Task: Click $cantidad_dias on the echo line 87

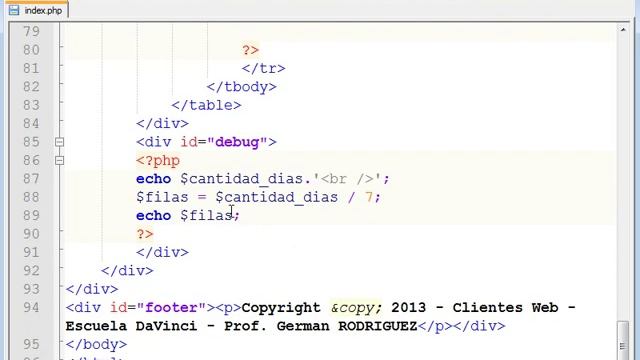Action: (x=241, y=179)
